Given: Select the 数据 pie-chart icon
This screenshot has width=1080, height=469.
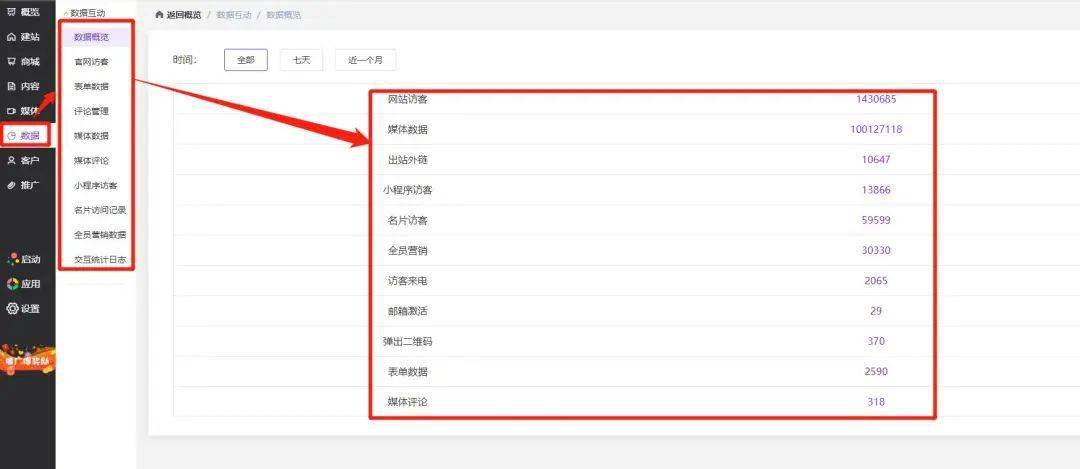Looking at the screenshot, I should point(11,136).
